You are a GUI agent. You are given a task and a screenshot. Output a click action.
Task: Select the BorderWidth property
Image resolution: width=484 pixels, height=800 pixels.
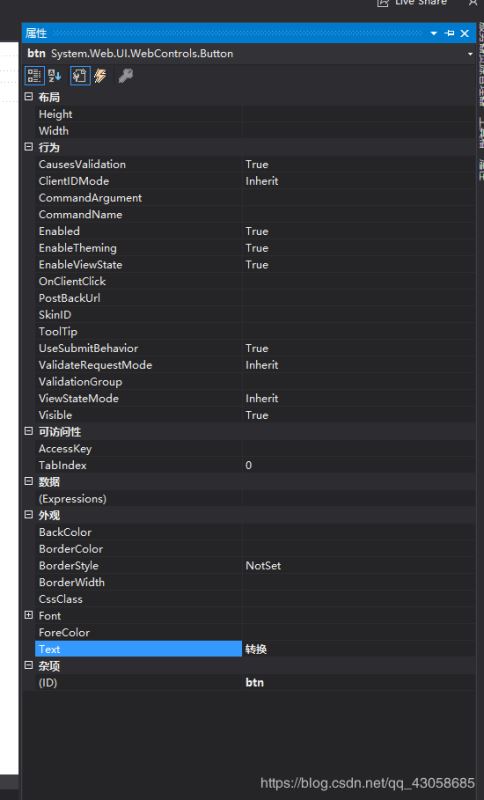[x=72, y=583]
